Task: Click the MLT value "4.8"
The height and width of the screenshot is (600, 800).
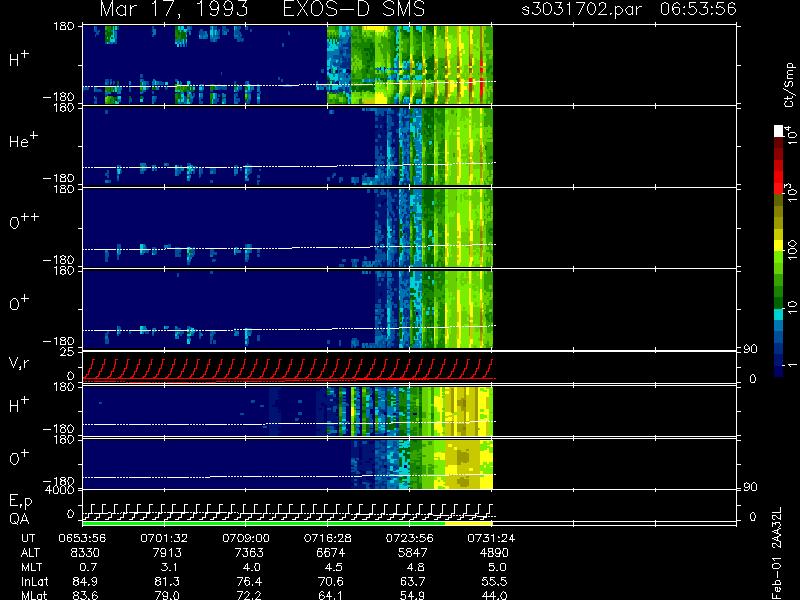Action: click(x=416, y=567)
